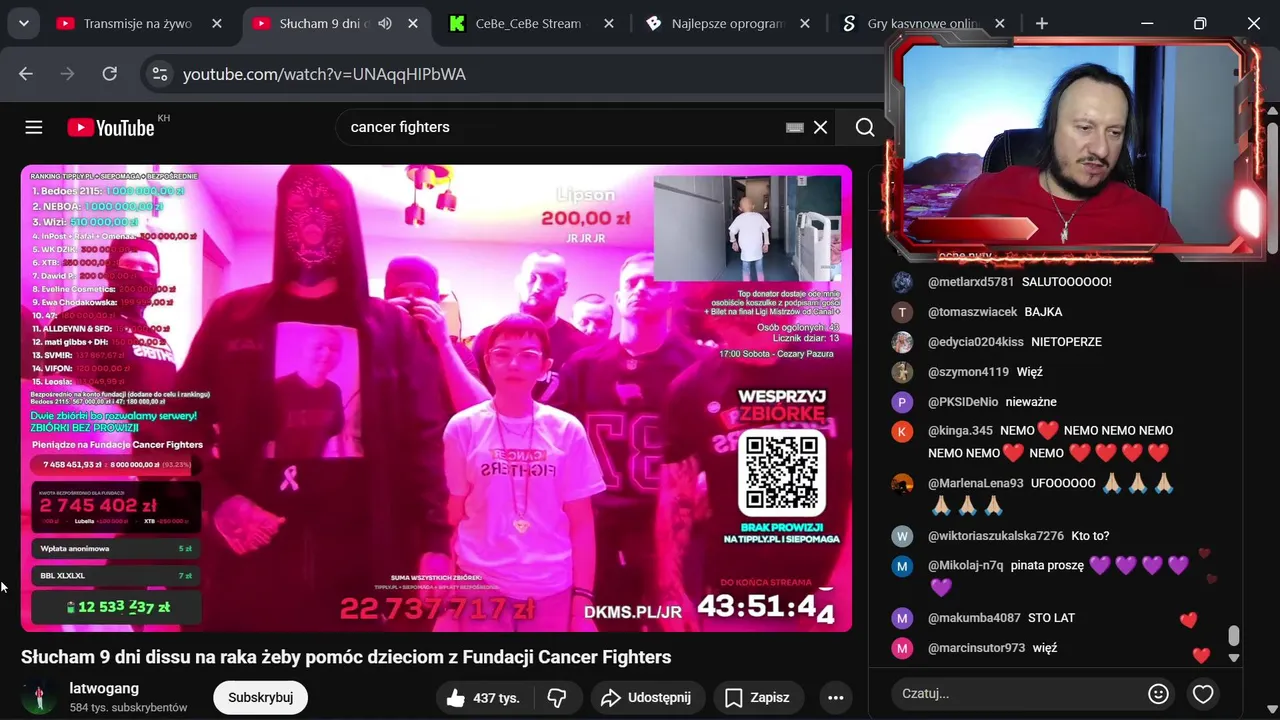
Task: Open on-screen keyboard icon in search
Action: 795,127
